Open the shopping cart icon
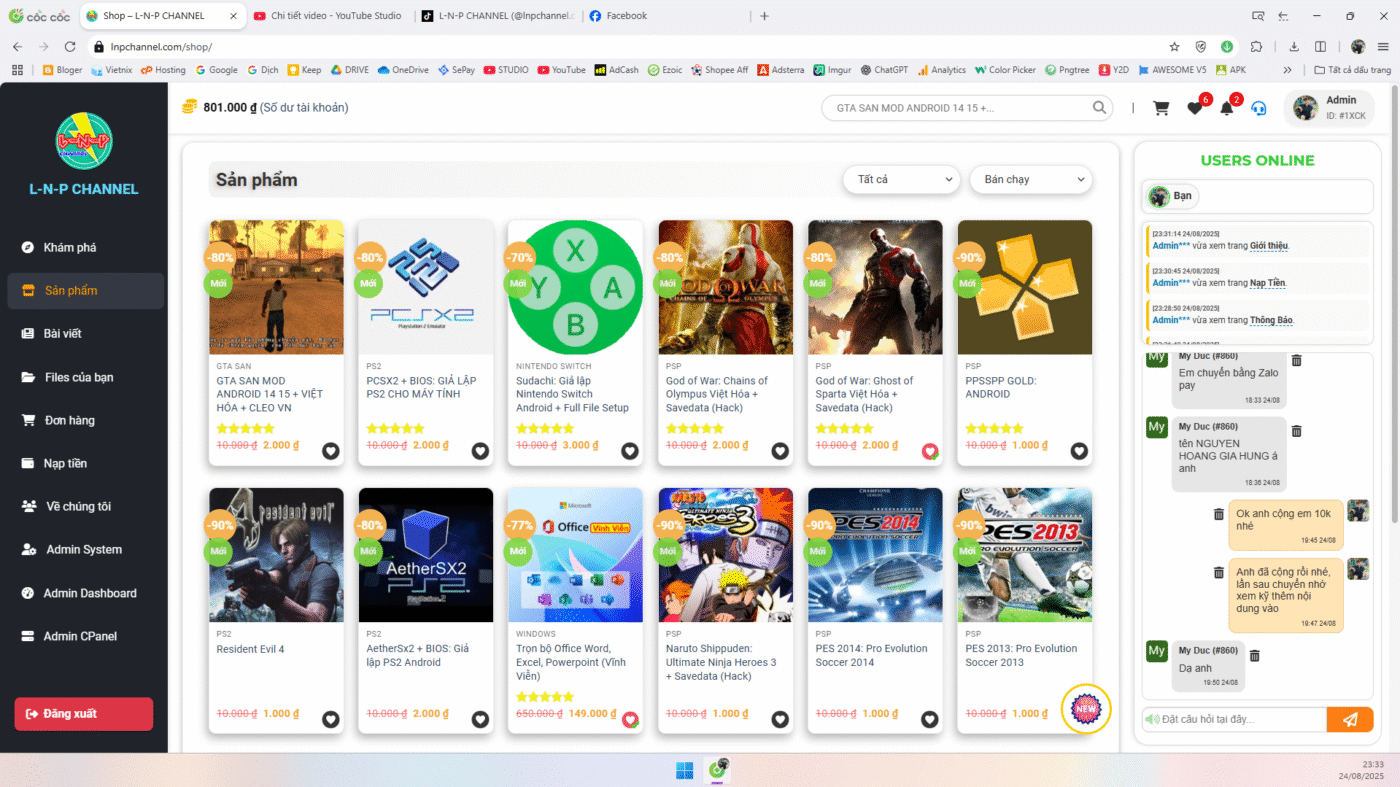 [1161, 108]
